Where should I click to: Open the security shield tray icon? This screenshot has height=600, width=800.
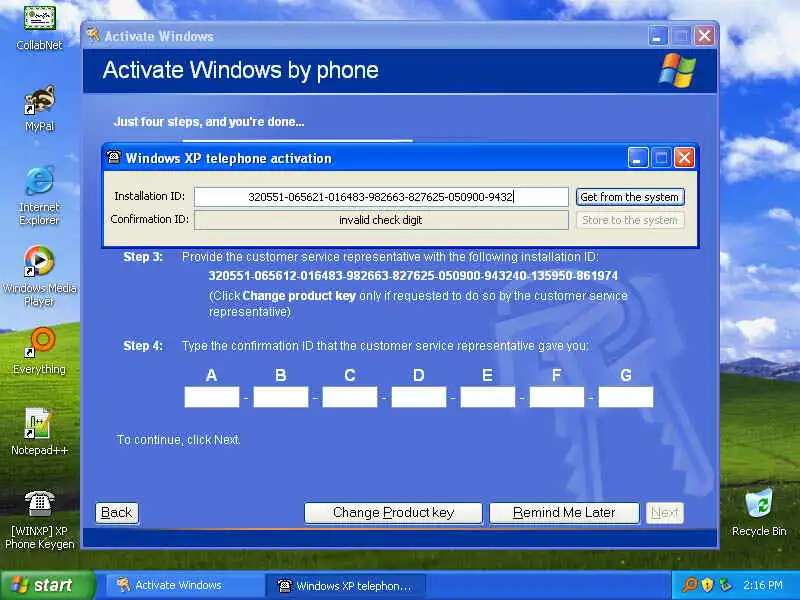[x=707, y=585]
